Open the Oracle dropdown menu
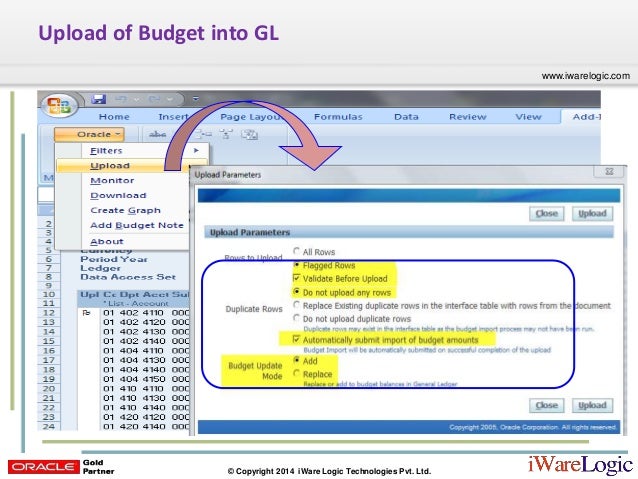 (89, 134)
